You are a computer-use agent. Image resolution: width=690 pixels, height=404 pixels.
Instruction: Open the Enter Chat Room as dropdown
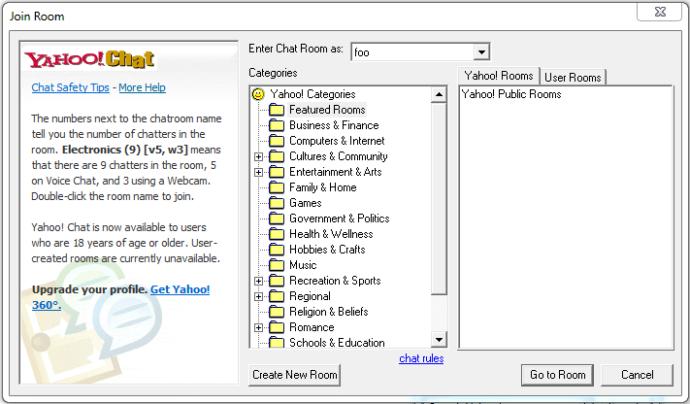(481, 52)
